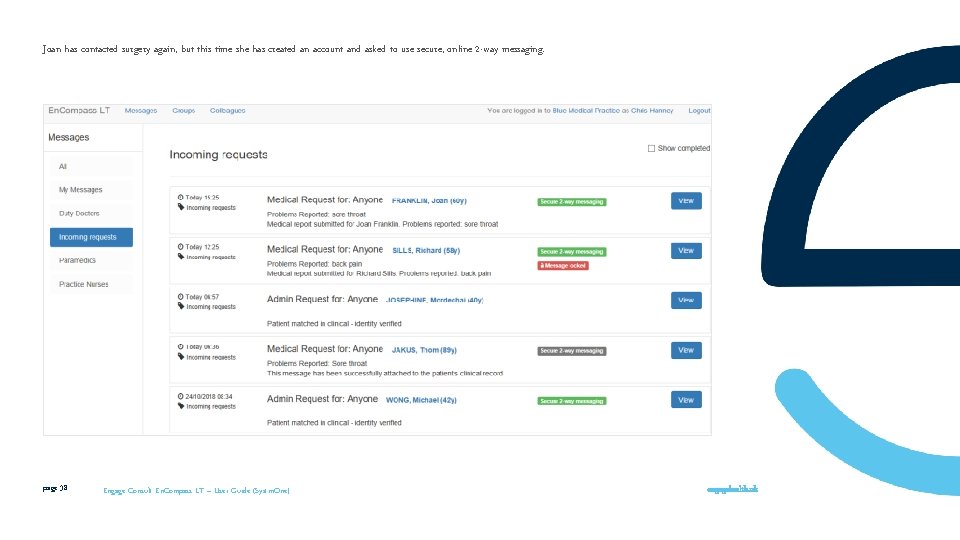This screenshot has height=540, width=960.
Task: Click the clock icon in the Jakus row
Action: click(x=181, y=347)
